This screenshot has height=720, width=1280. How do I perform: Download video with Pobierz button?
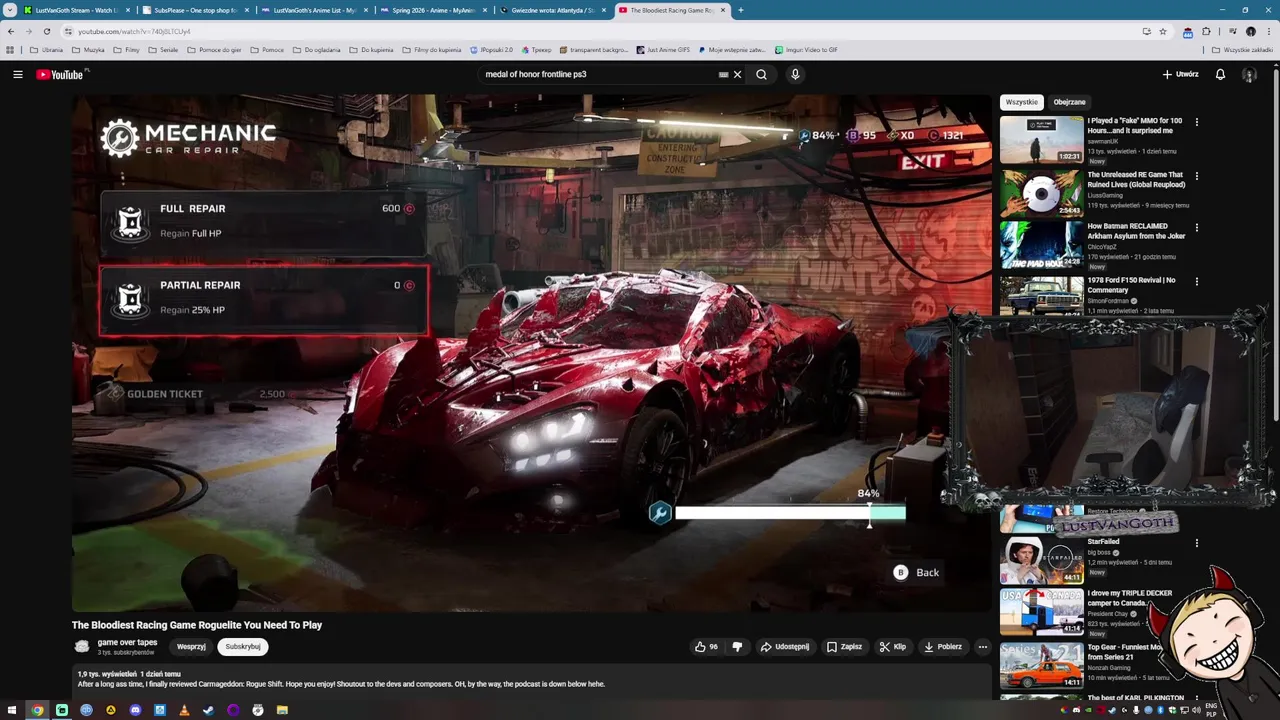(x=942, y=647)
